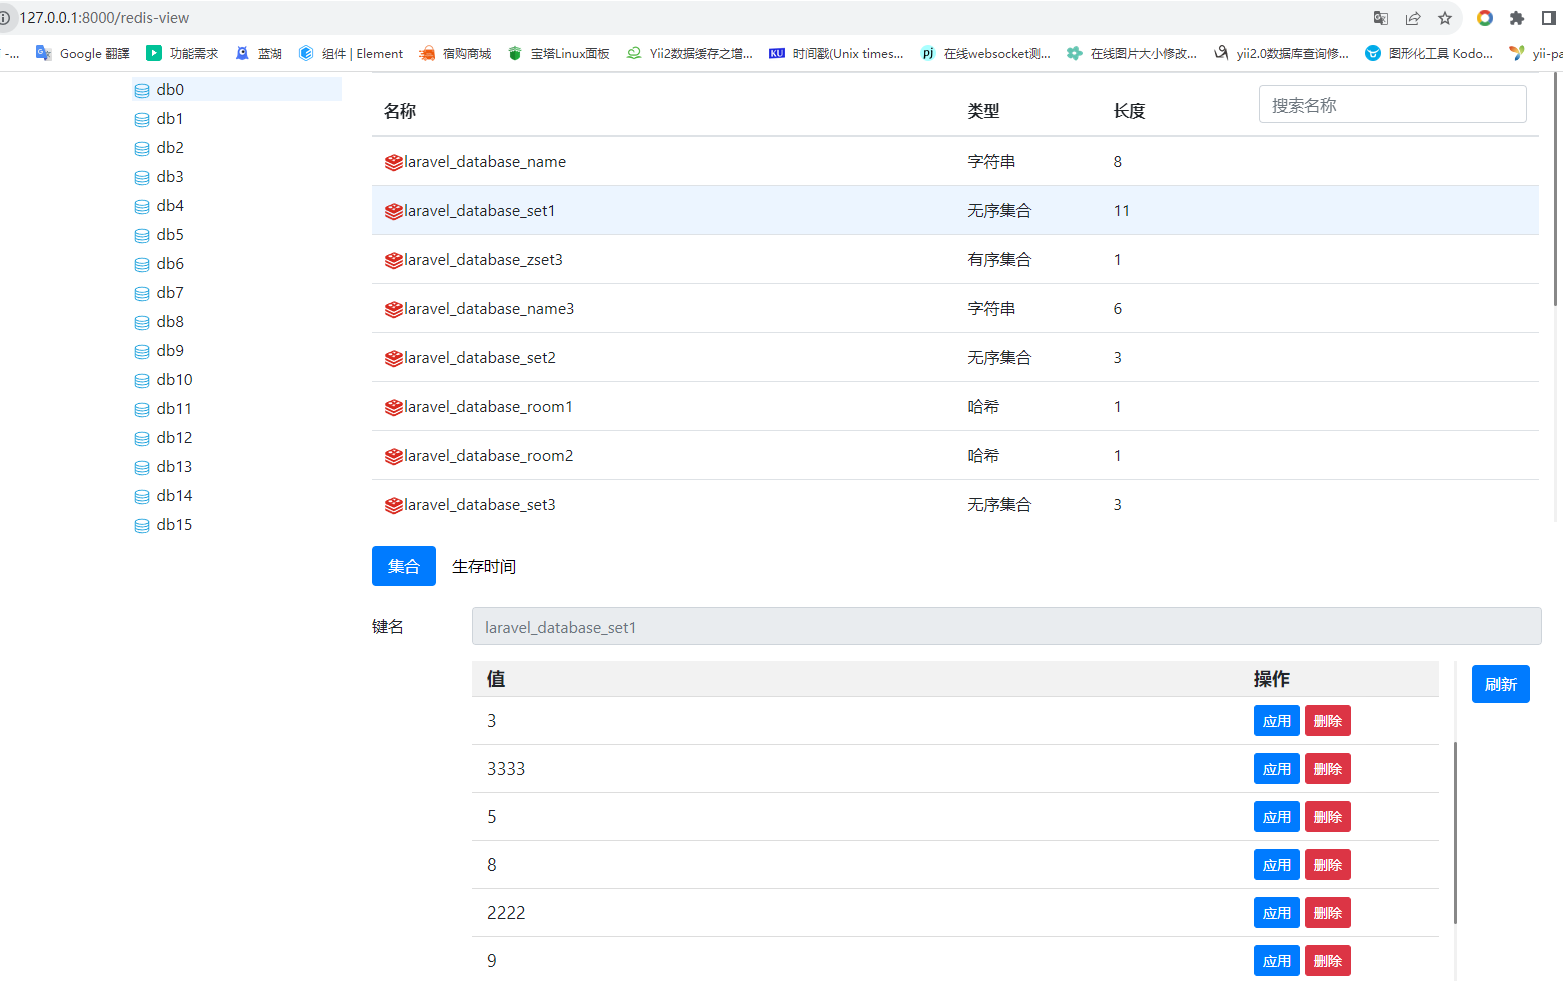Switch to the 生存时间 tab
This screenshot has width=1563, height=996.
484,566
